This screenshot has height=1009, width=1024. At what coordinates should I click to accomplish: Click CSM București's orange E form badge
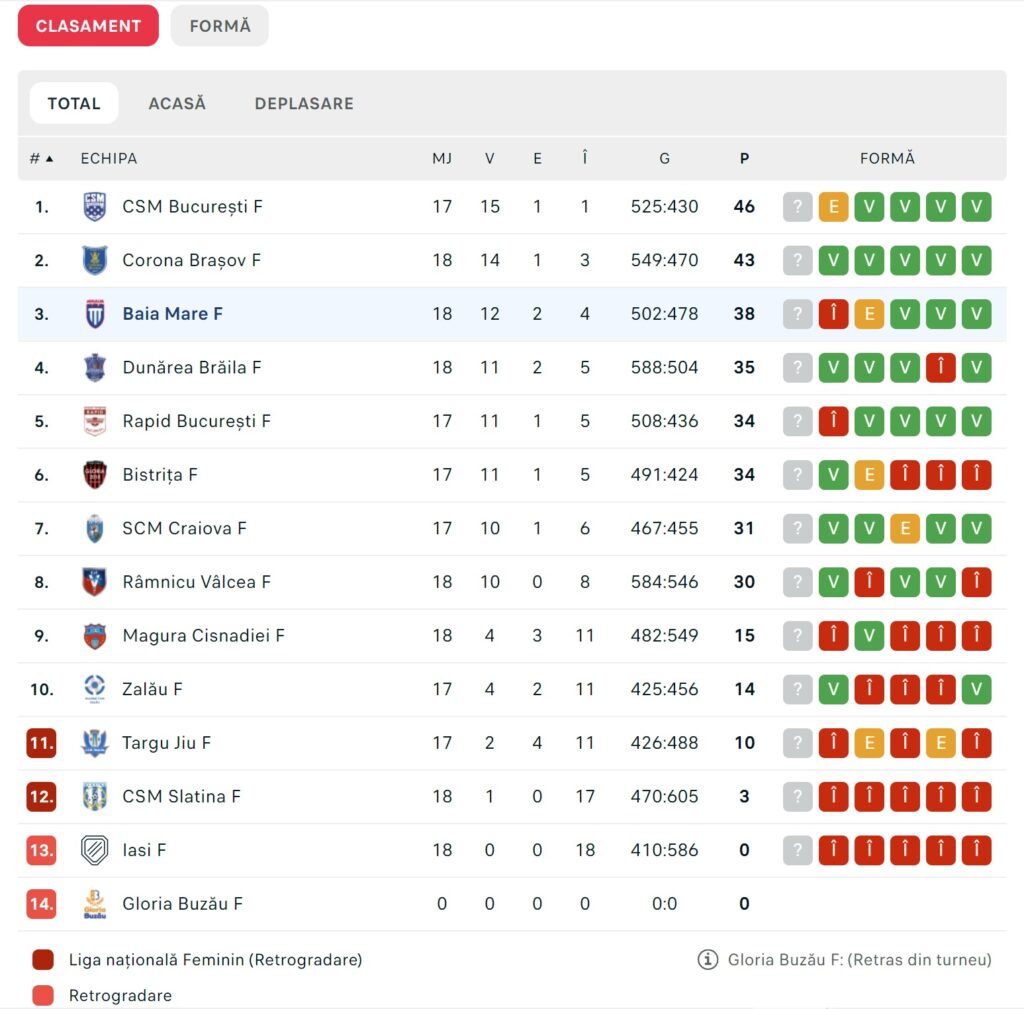pos(833,207)
